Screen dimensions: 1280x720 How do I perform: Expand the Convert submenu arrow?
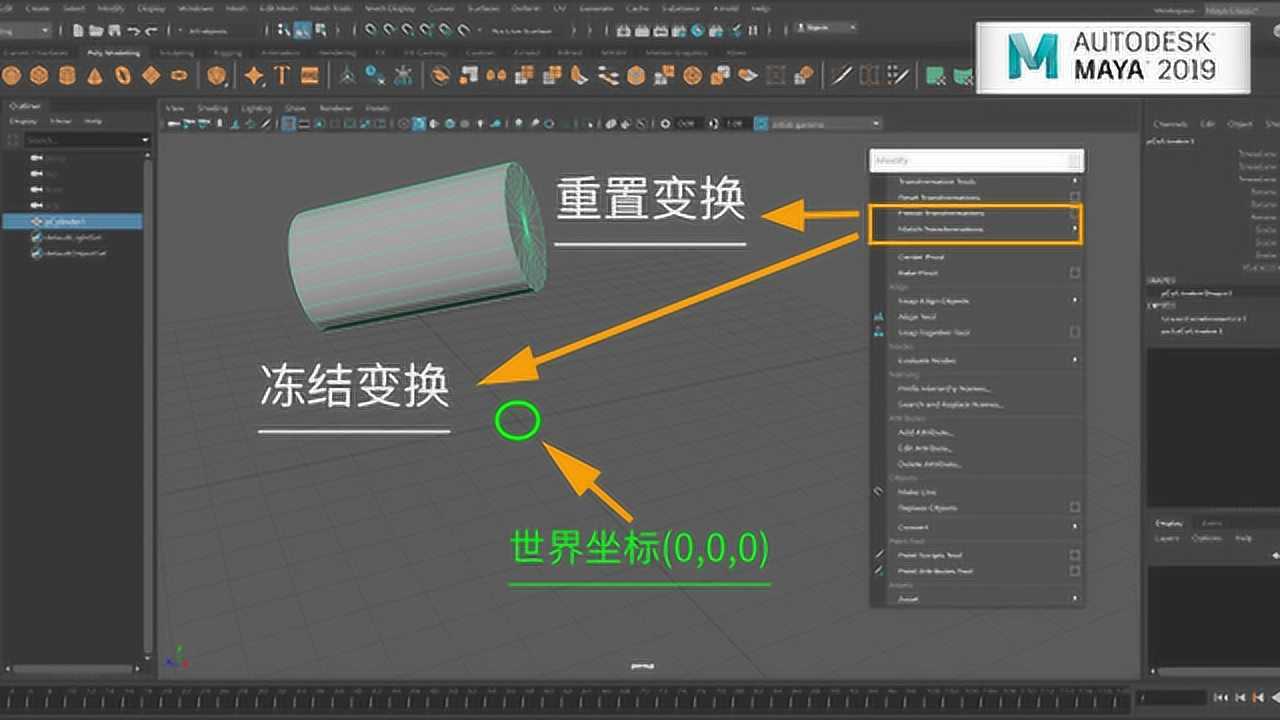pos(1075,526)
